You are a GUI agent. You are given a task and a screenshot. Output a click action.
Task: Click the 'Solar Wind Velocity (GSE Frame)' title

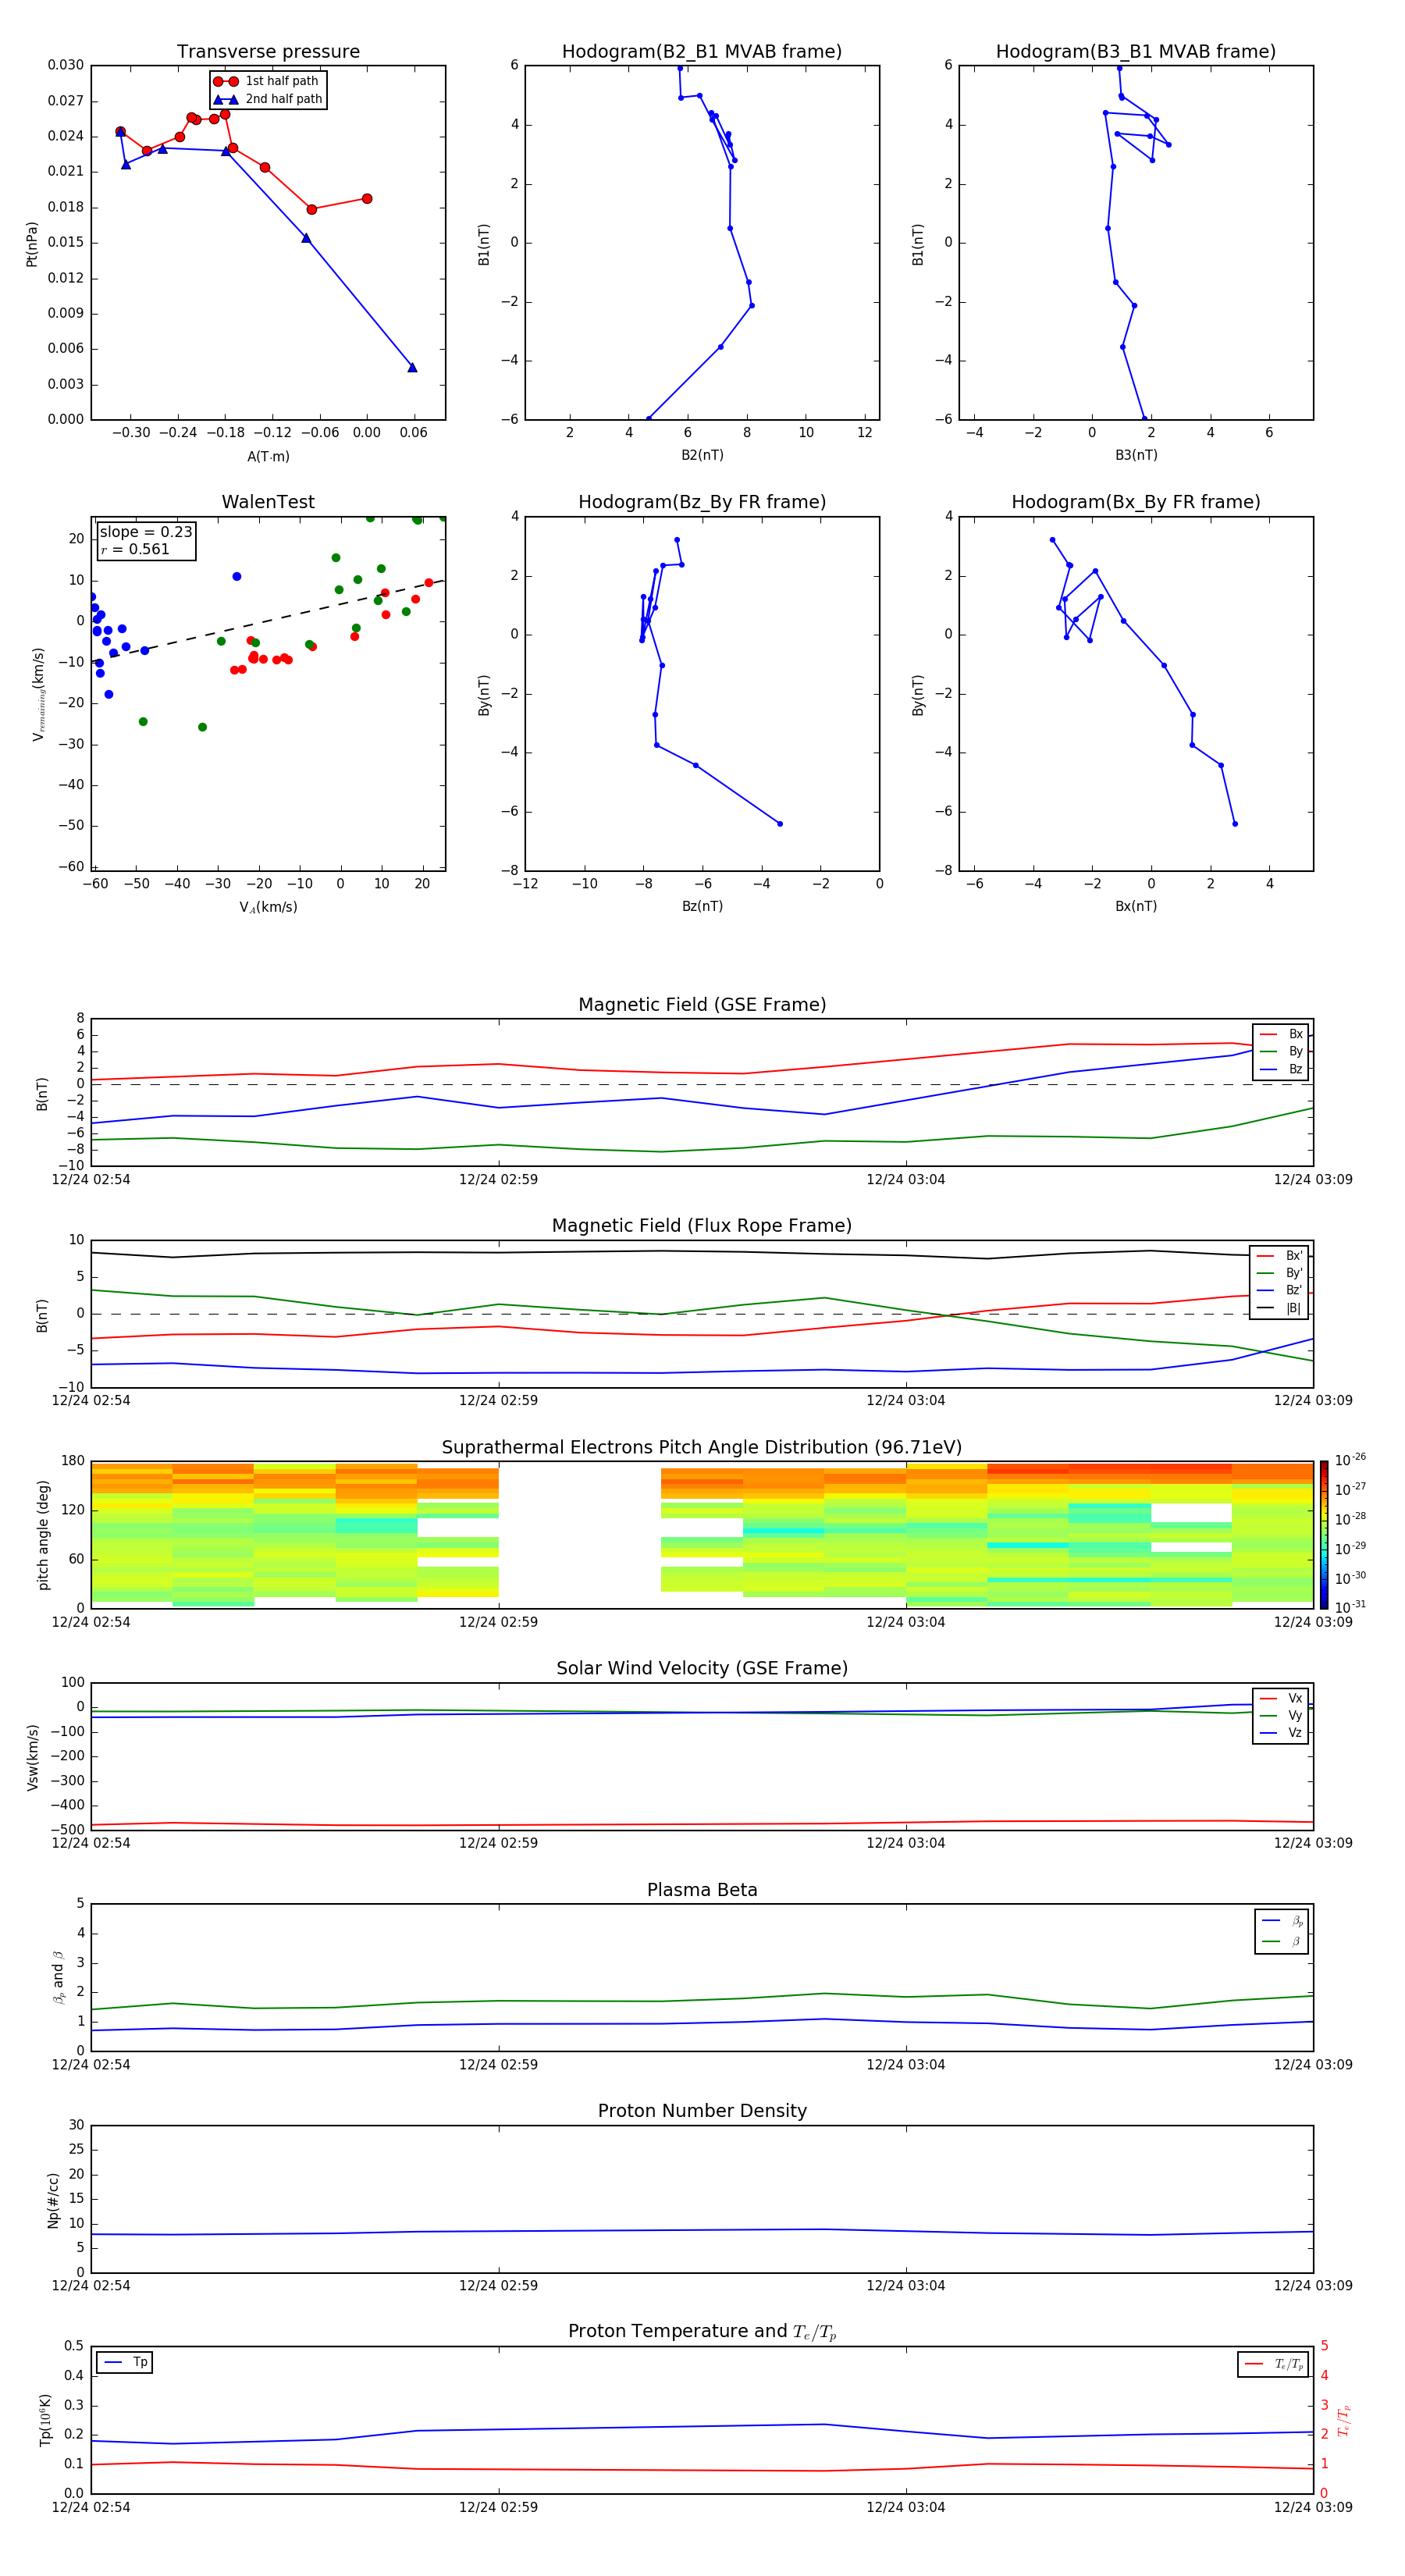point(702,1668)
